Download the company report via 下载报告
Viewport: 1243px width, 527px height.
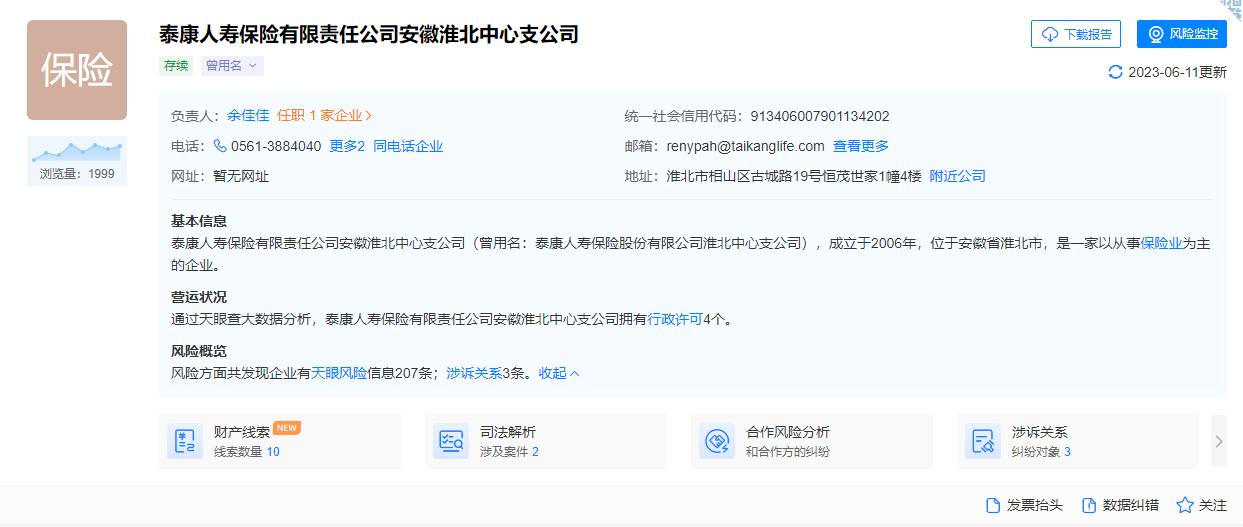[1076, 34]
